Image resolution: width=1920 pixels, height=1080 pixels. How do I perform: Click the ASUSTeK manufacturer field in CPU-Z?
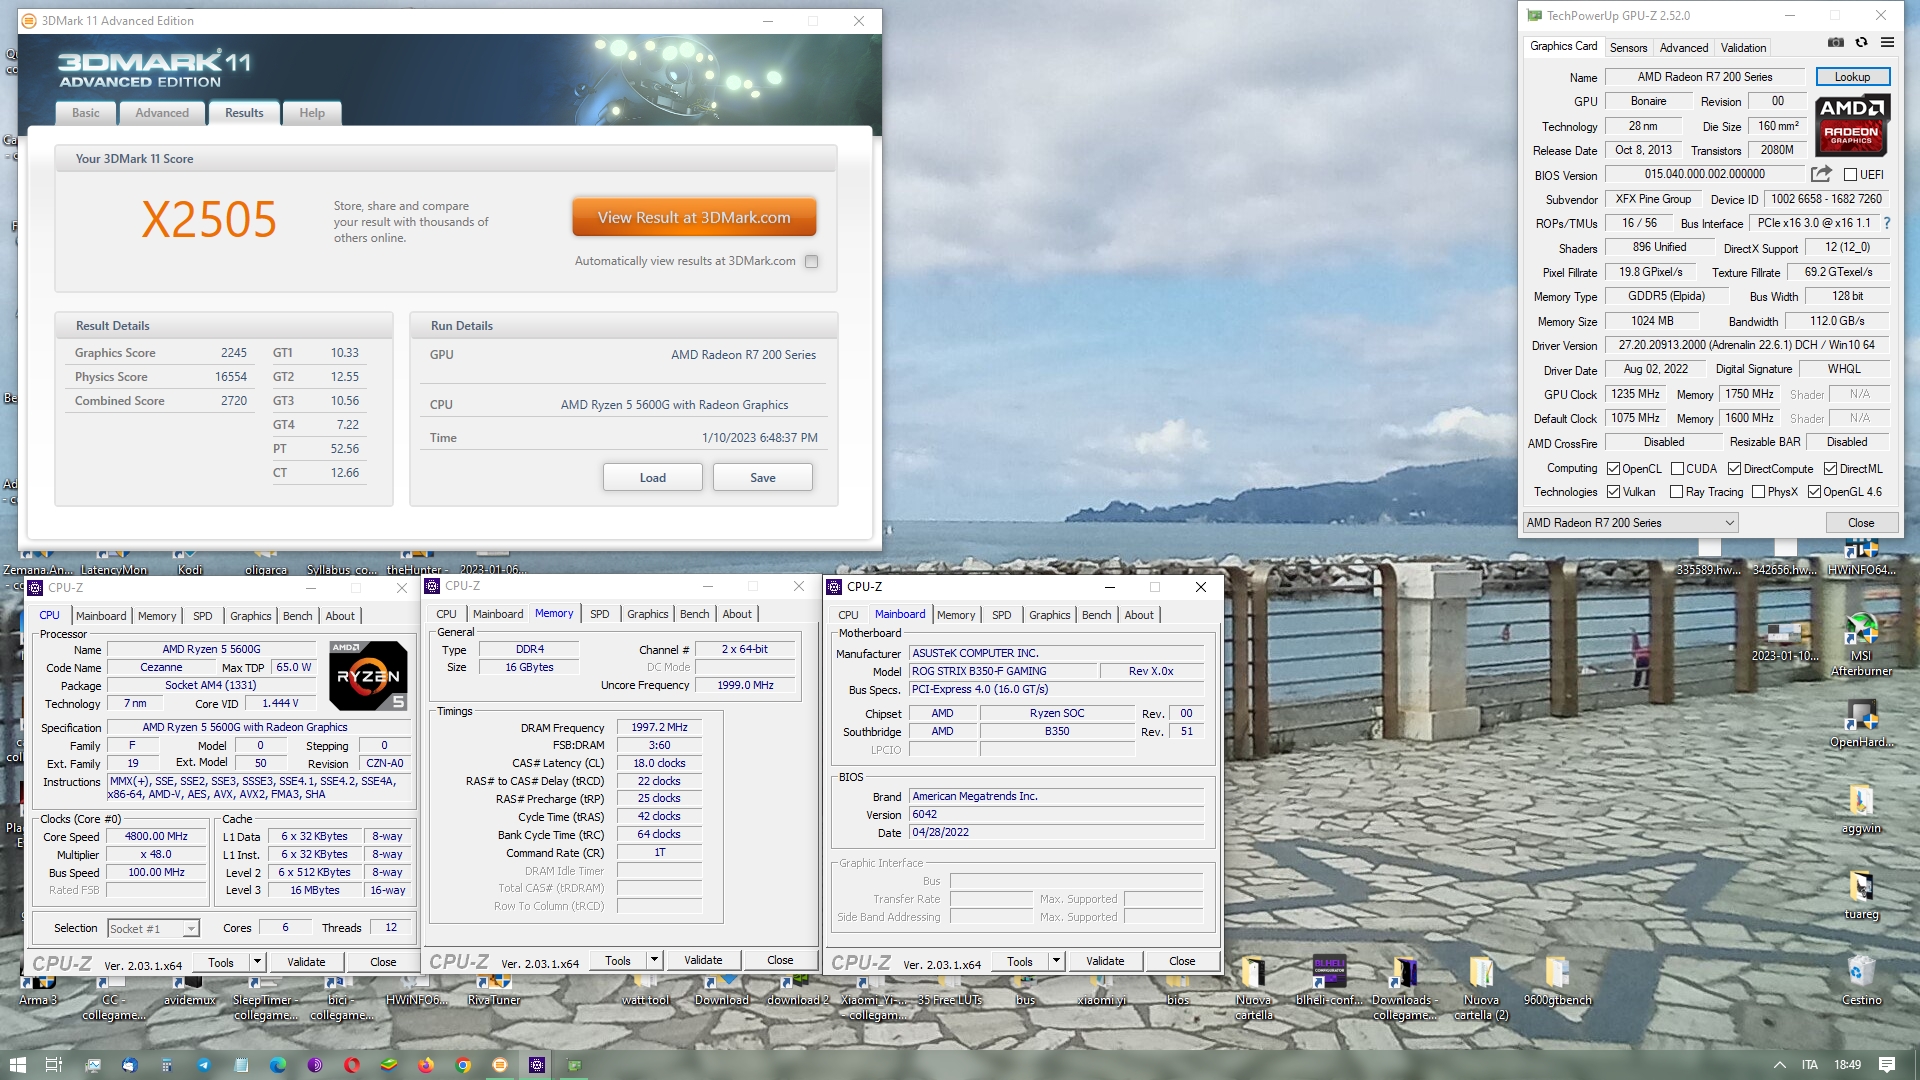(1057, 653)
